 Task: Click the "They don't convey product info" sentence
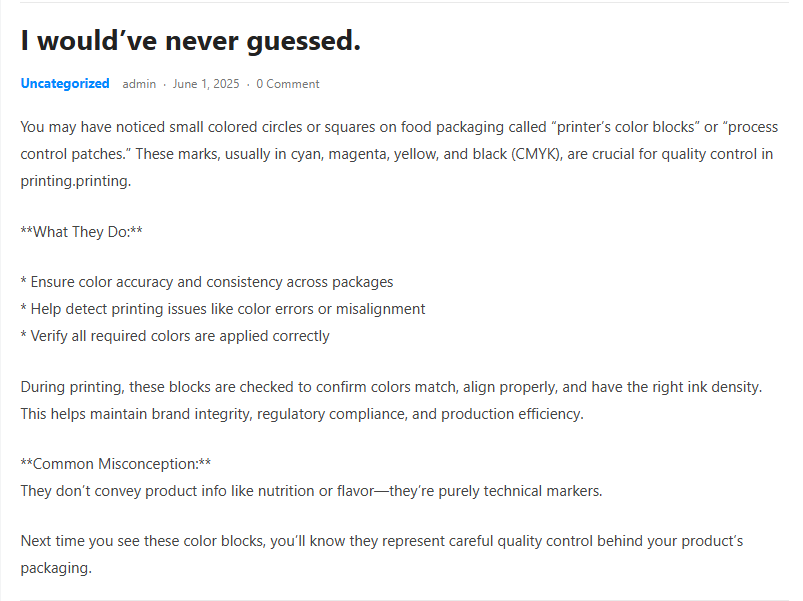coord(311,491)
